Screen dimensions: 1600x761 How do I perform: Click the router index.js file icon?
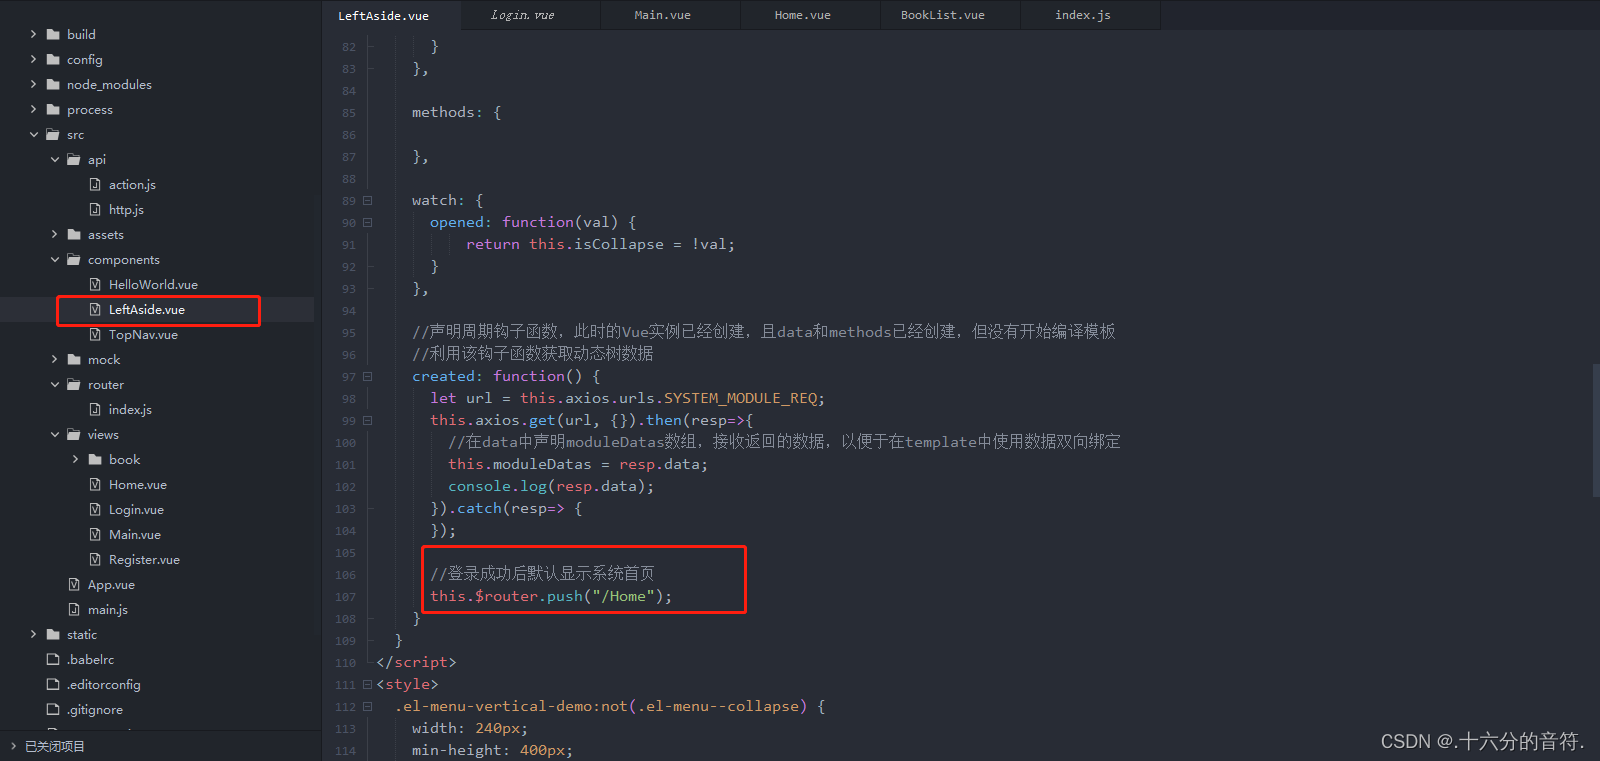tap(95, 409)
